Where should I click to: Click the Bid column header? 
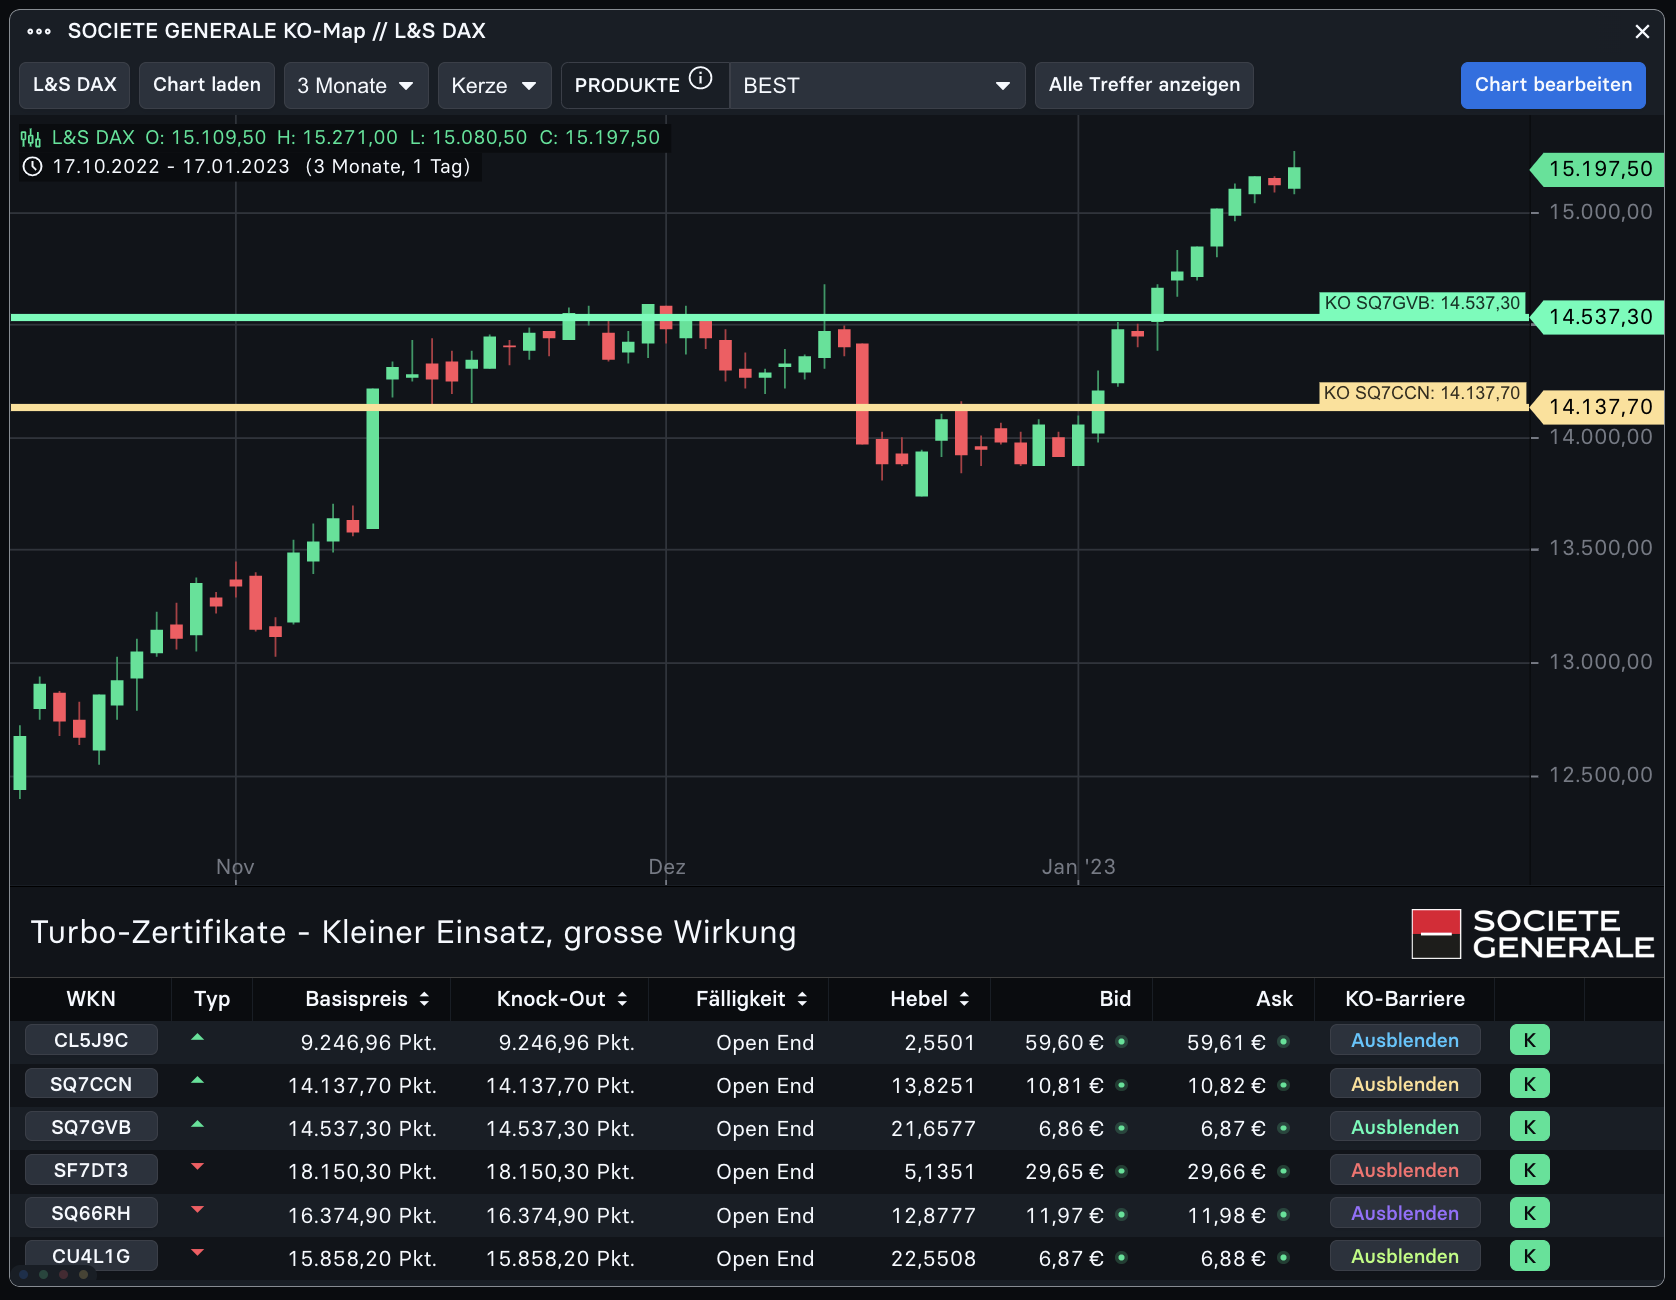(1115, 998)
